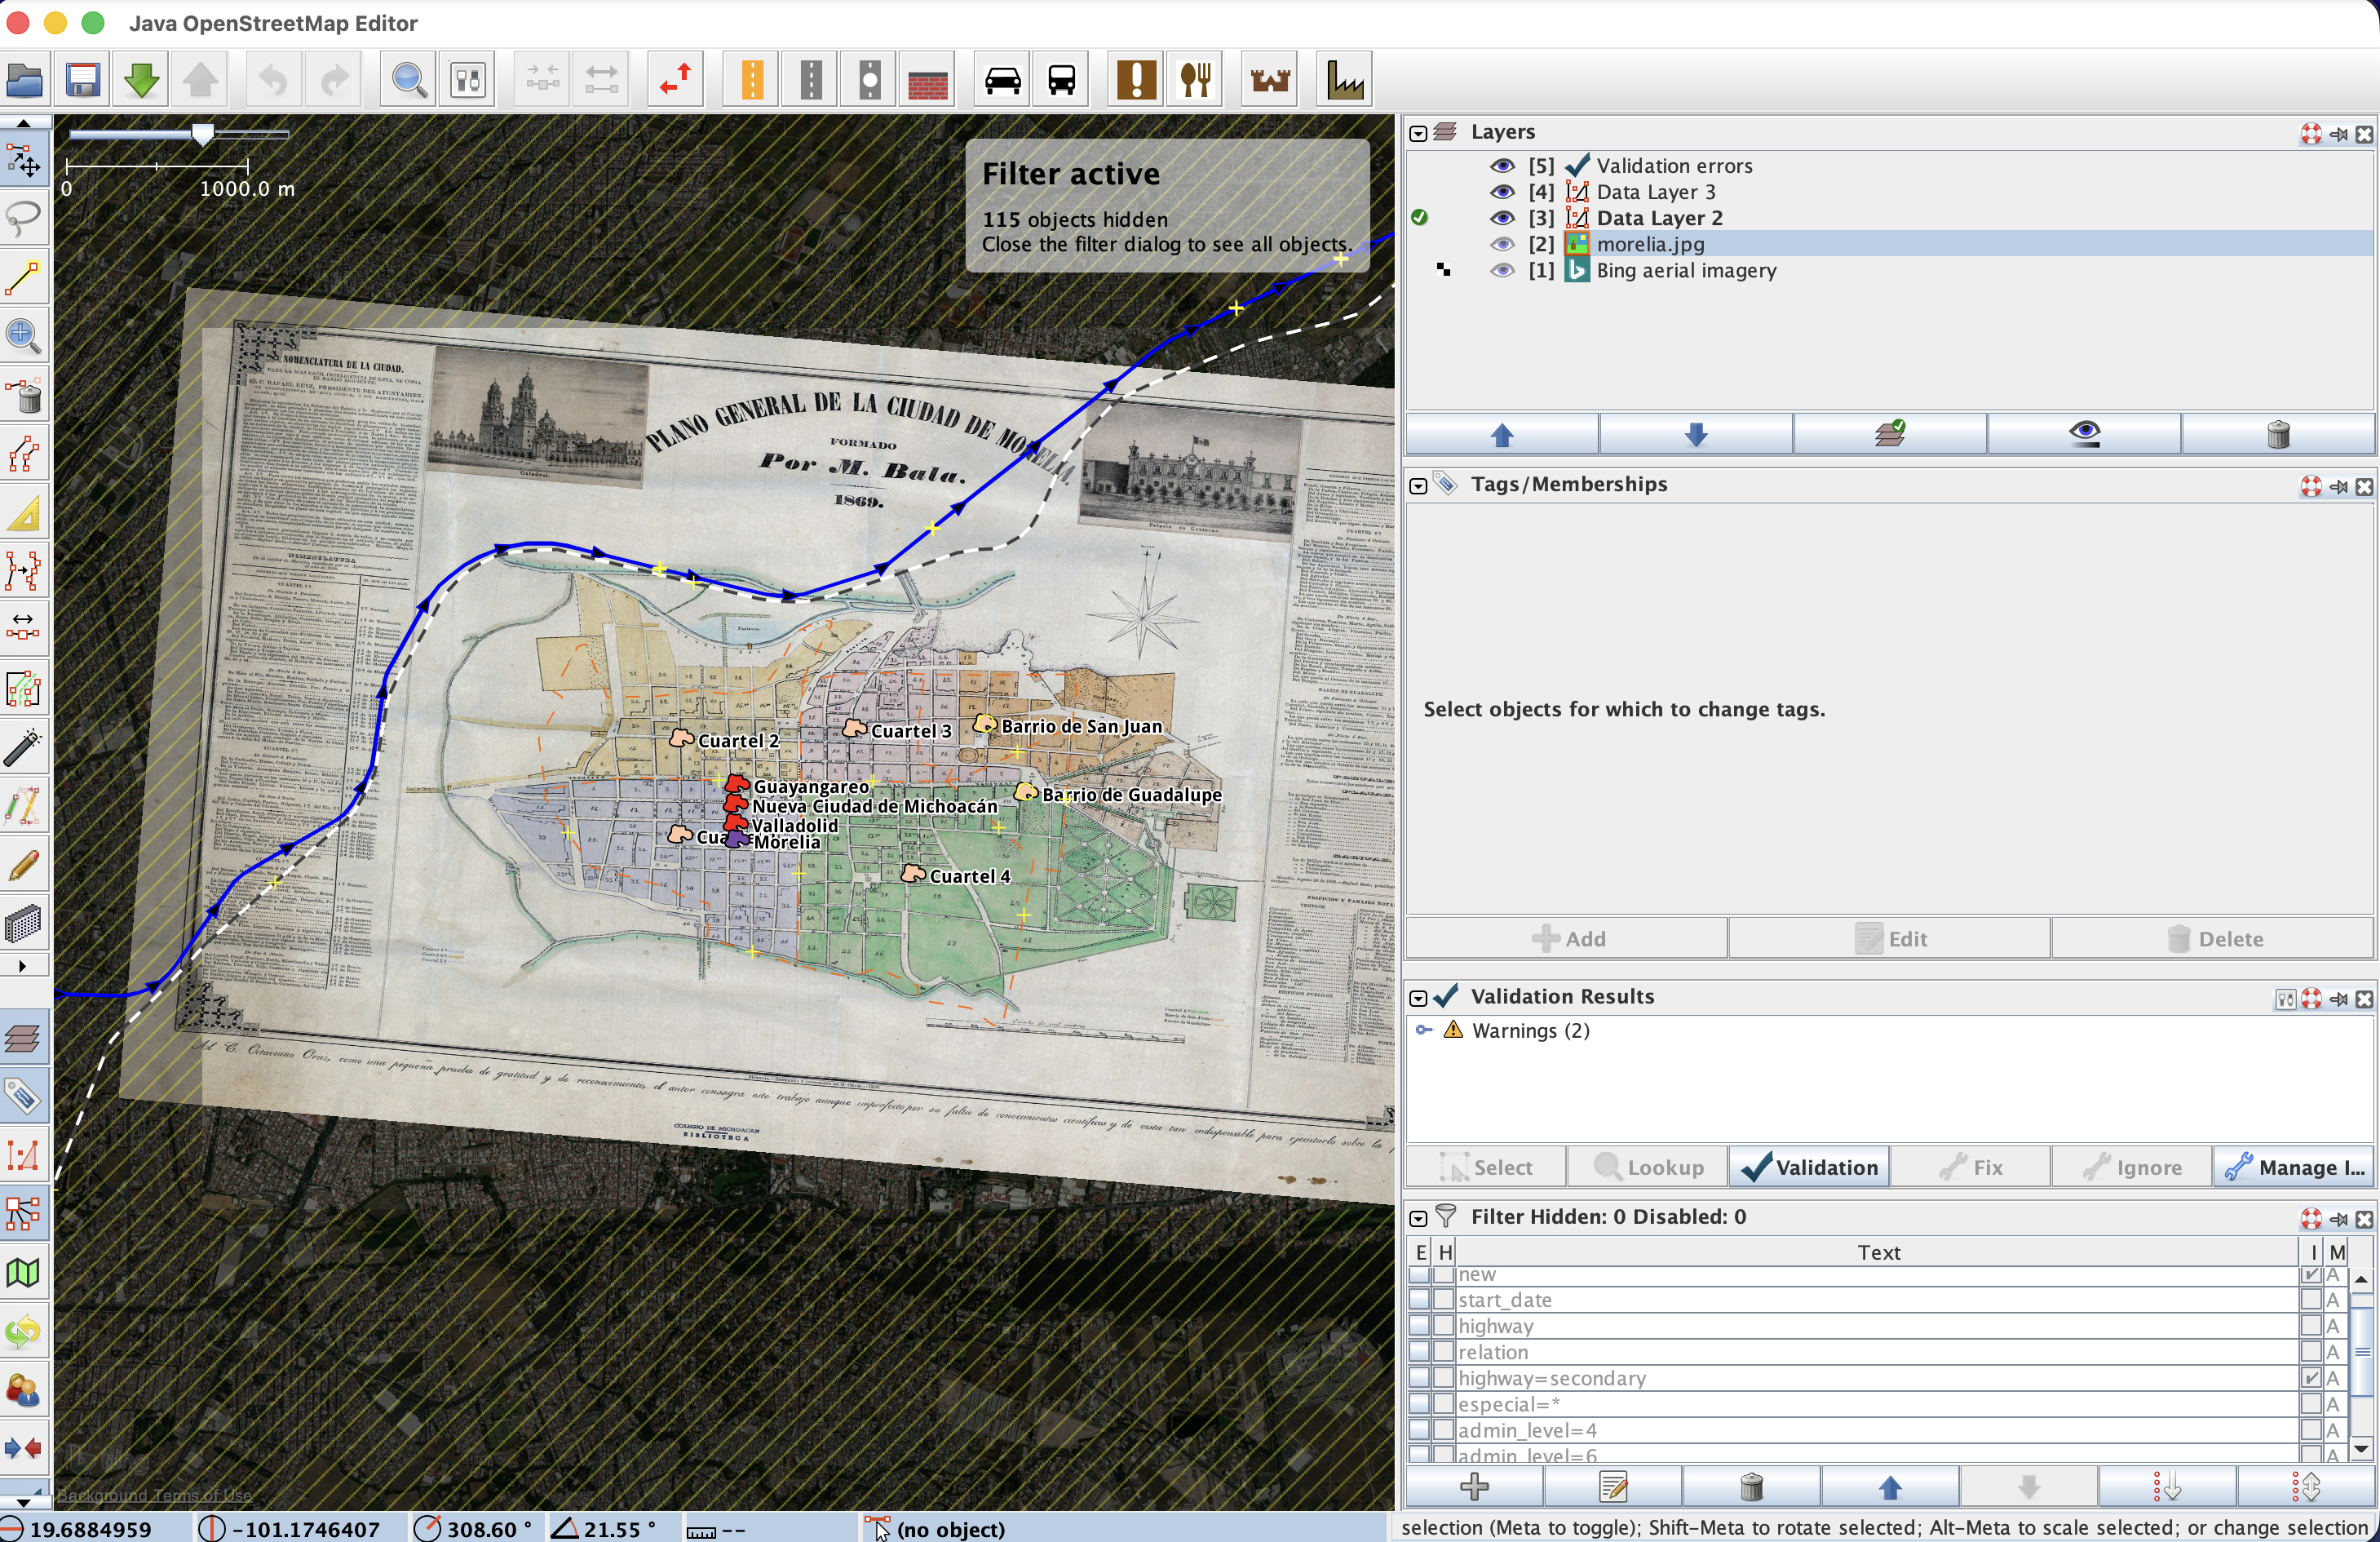Click the Text column header in filters
The height and width of the screenshot is (1542, 2380).
pyautogui.click(x=1878, y=1252)
